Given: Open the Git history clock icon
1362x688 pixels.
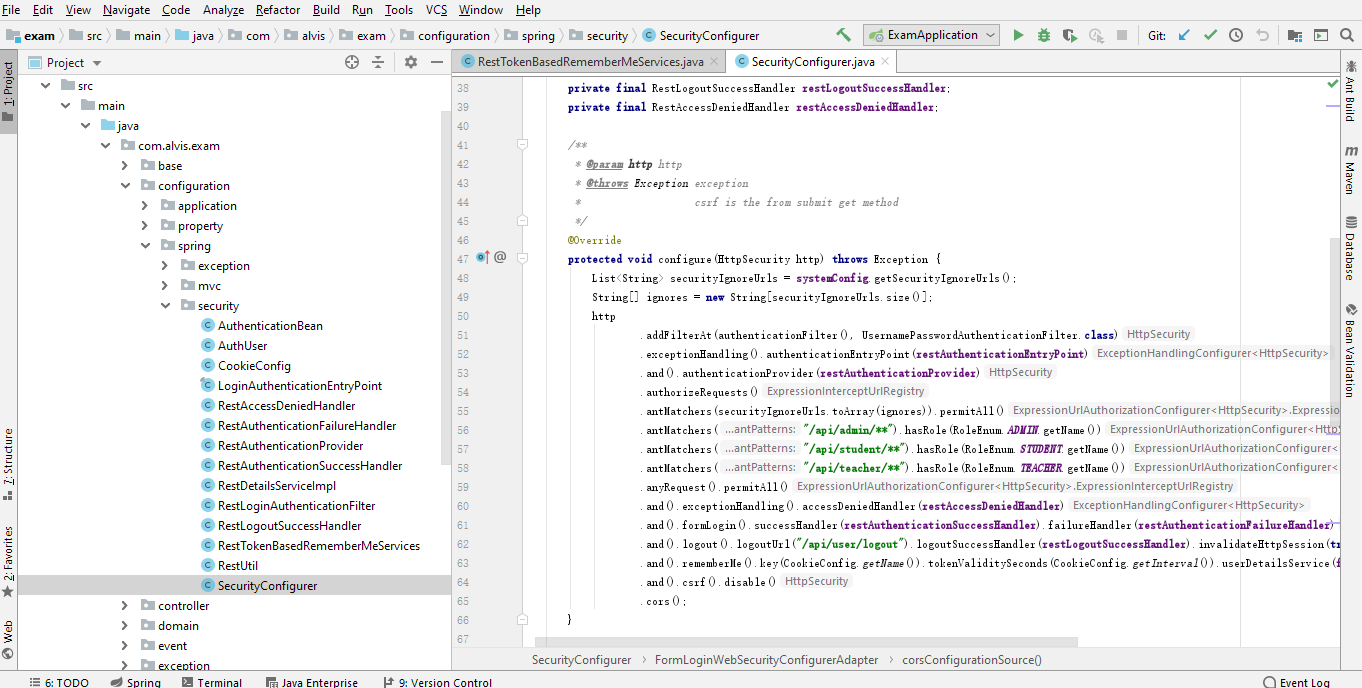Looking at the screenshot, I should point(1235,34).
